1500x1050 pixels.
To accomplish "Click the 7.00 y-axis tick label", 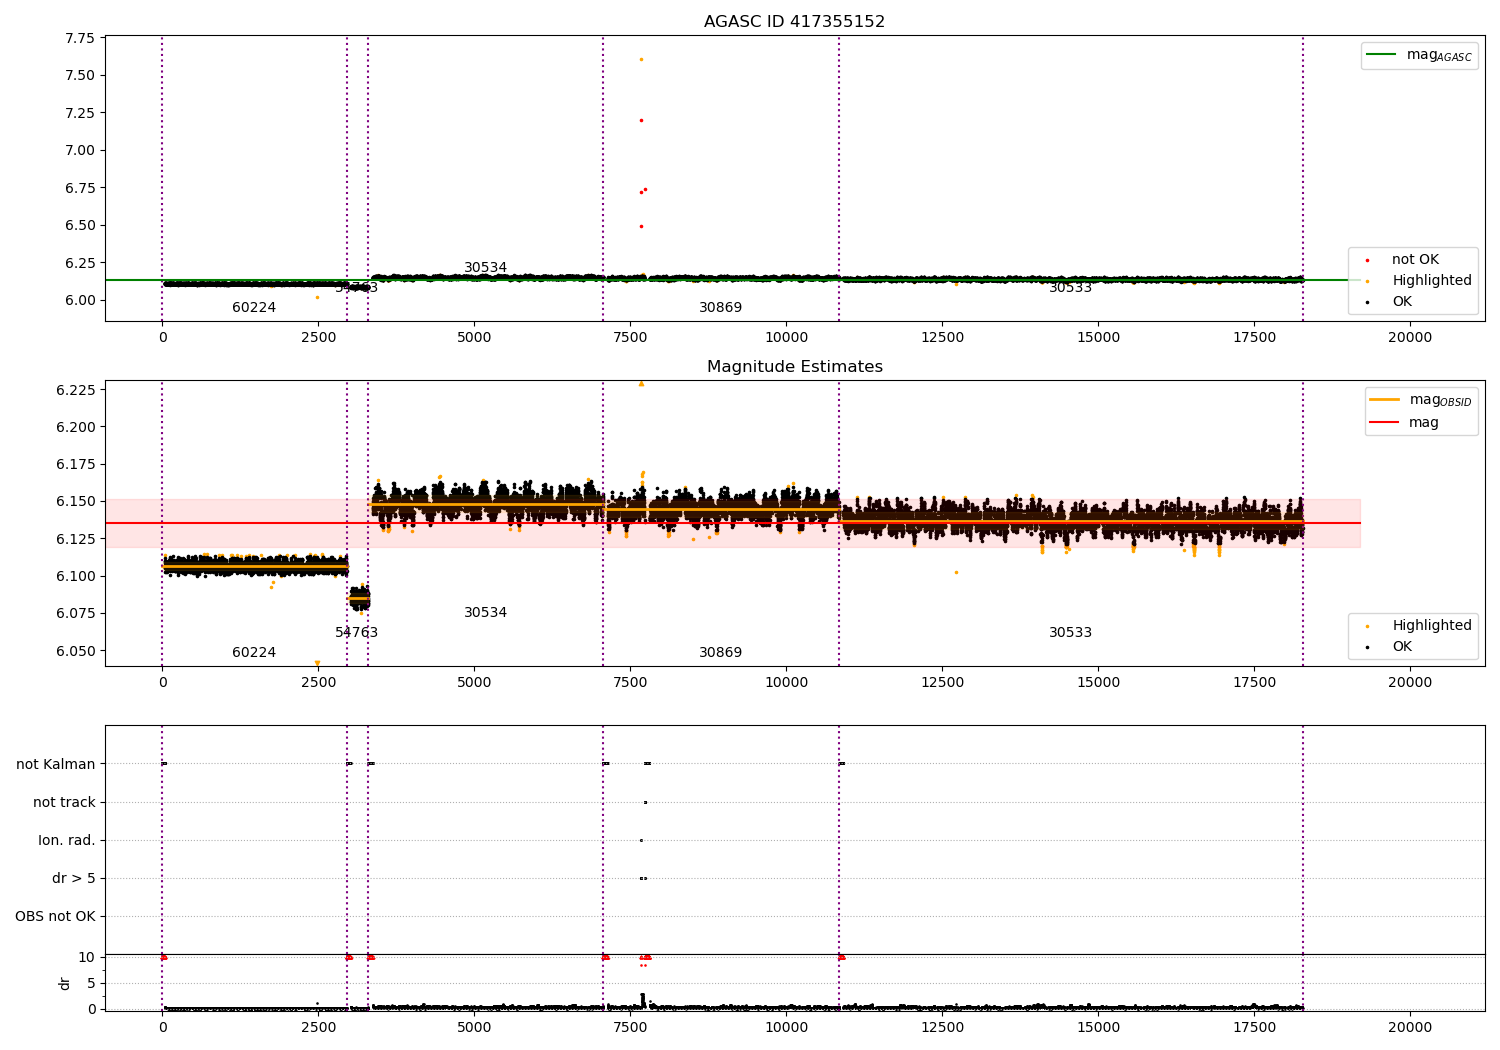I will coord(79,150).
